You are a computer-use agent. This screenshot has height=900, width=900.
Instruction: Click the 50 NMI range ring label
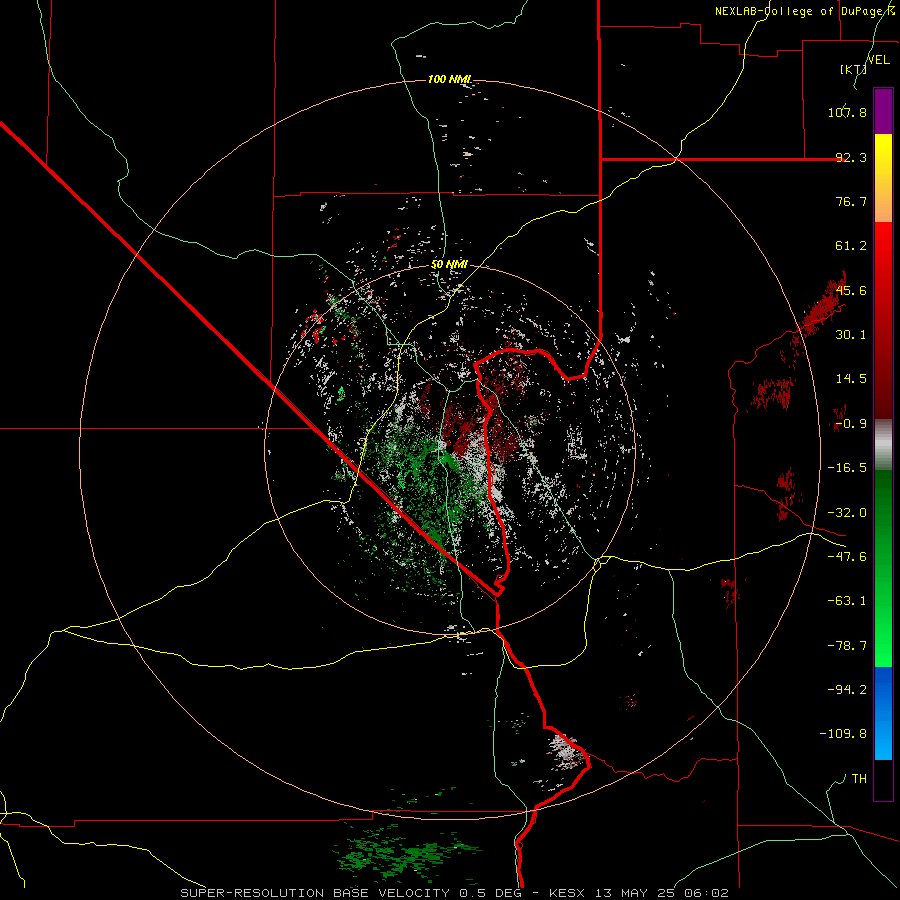[x=449, y=265]
